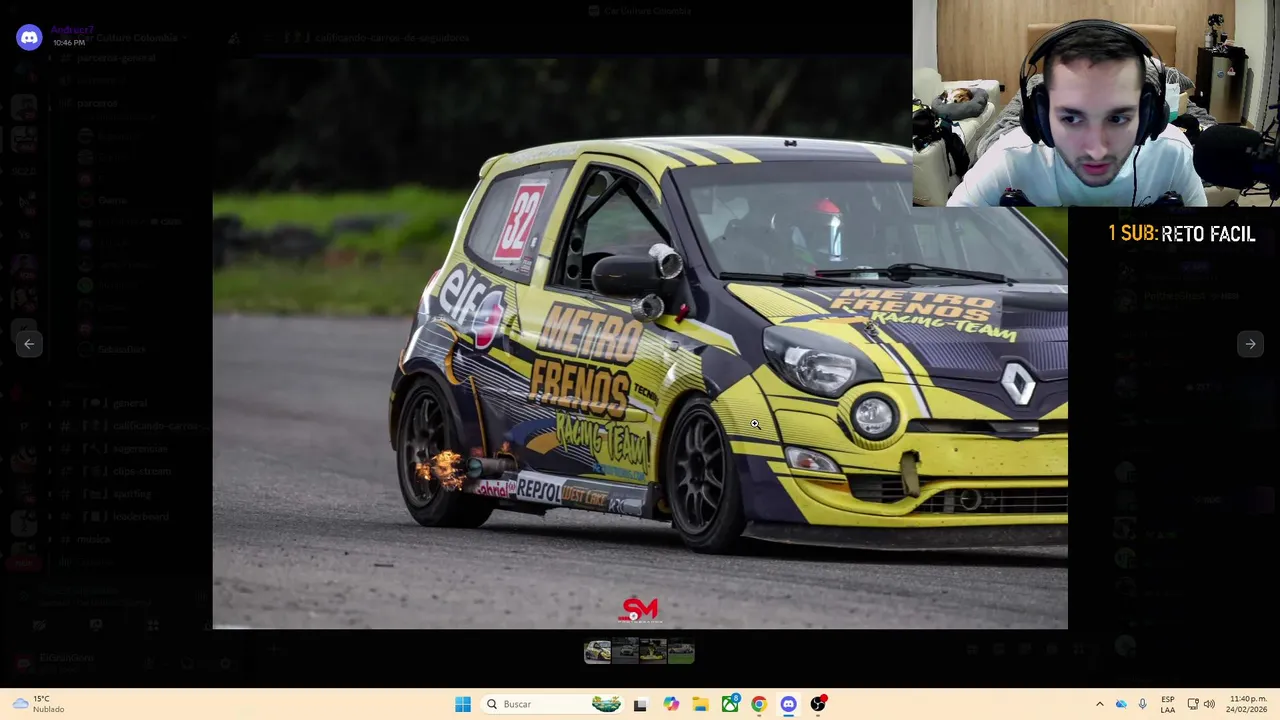Change the ESP LAA input language
The height and width of the screenshot is (720, 1280).
point(1168,704)
